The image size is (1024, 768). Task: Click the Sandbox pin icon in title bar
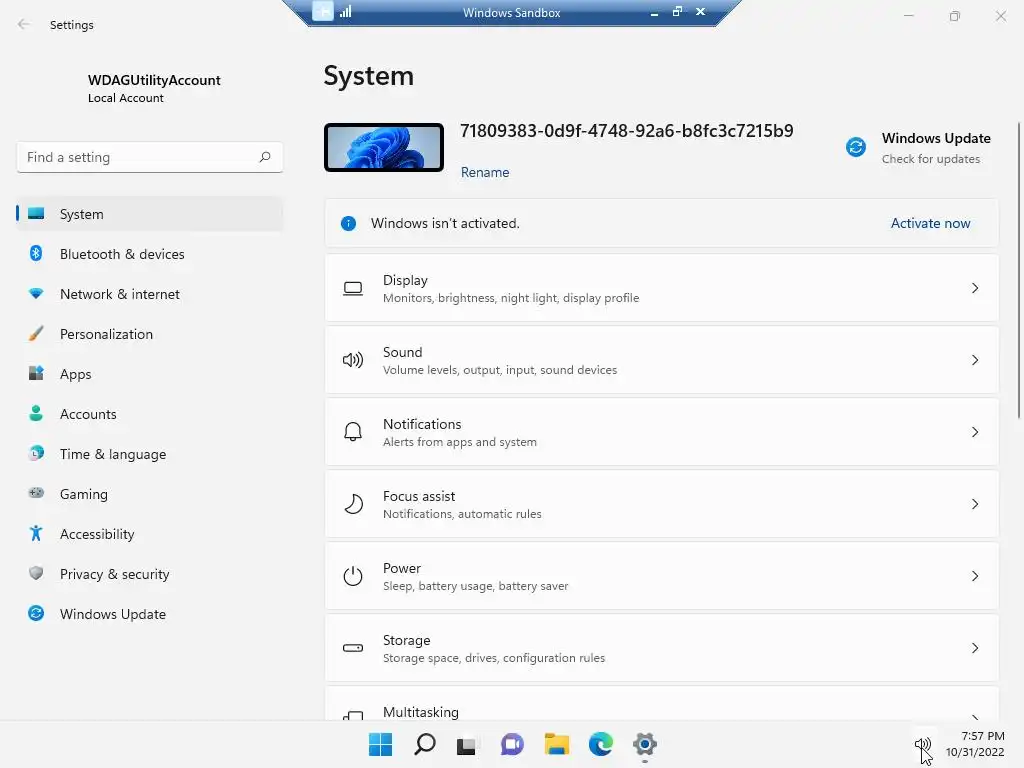pyautogui.click(x=323, y=11)
